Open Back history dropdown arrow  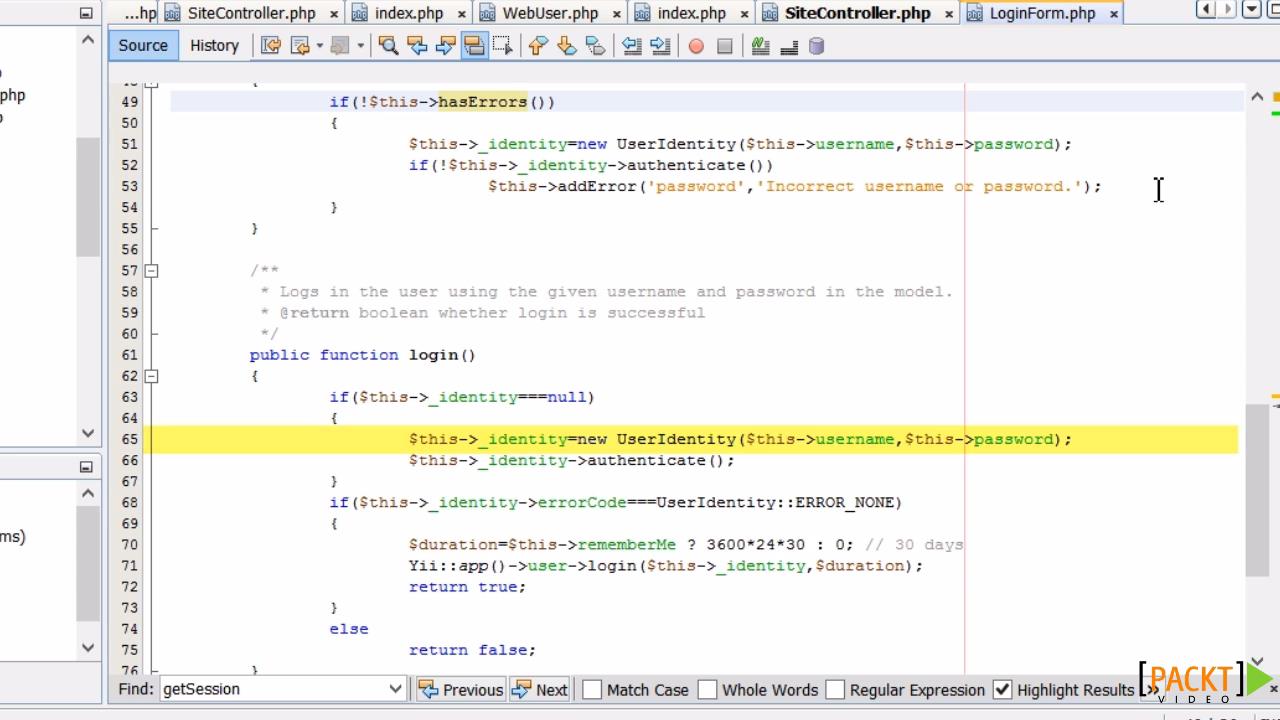[319, 46]
